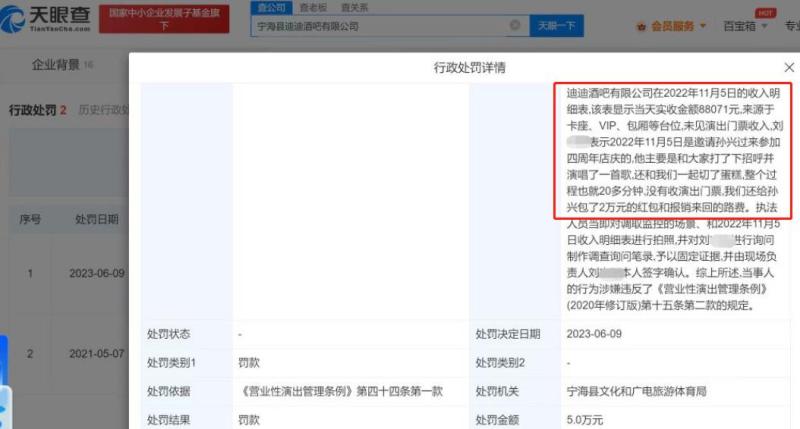Open the red 国家中小企业发展子基金旗下 banner
800x429 pixels.
click(x=164, y=19)
